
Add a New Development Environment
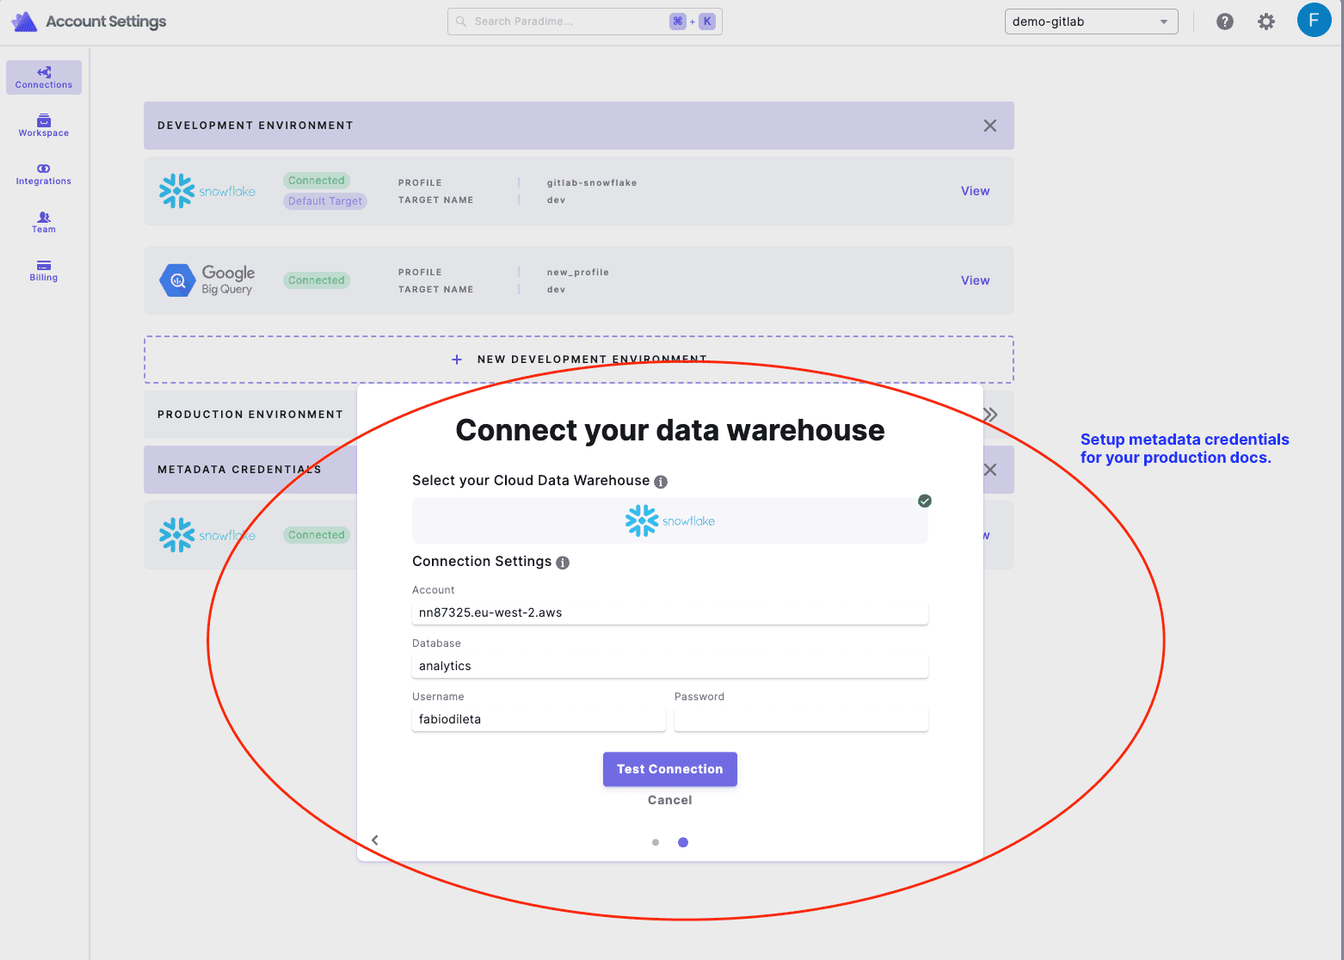(x=579, y=359)
